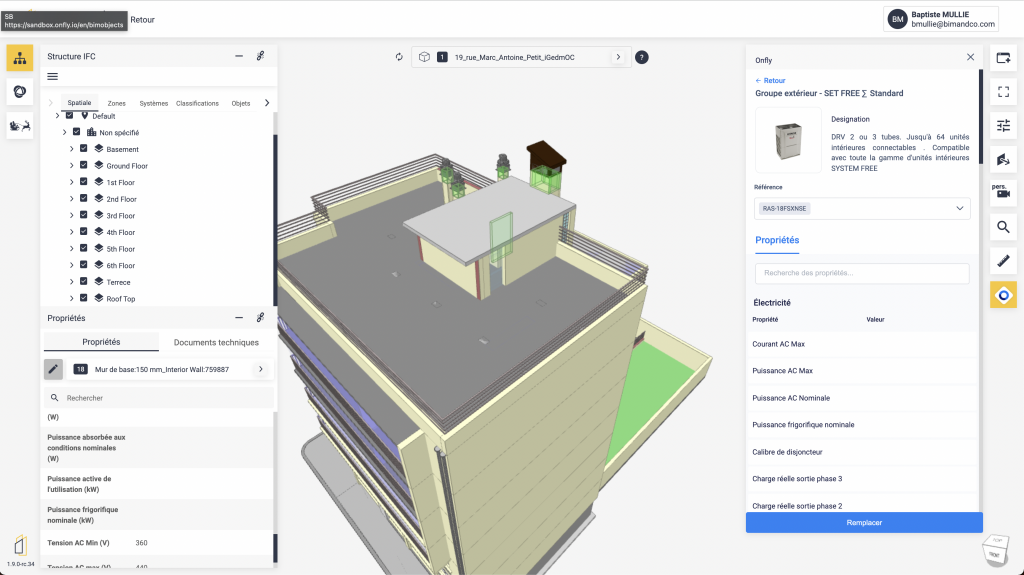Open the hamburger menu in Structure IFC
The image size is (1024, 575).
click(53, 77)
